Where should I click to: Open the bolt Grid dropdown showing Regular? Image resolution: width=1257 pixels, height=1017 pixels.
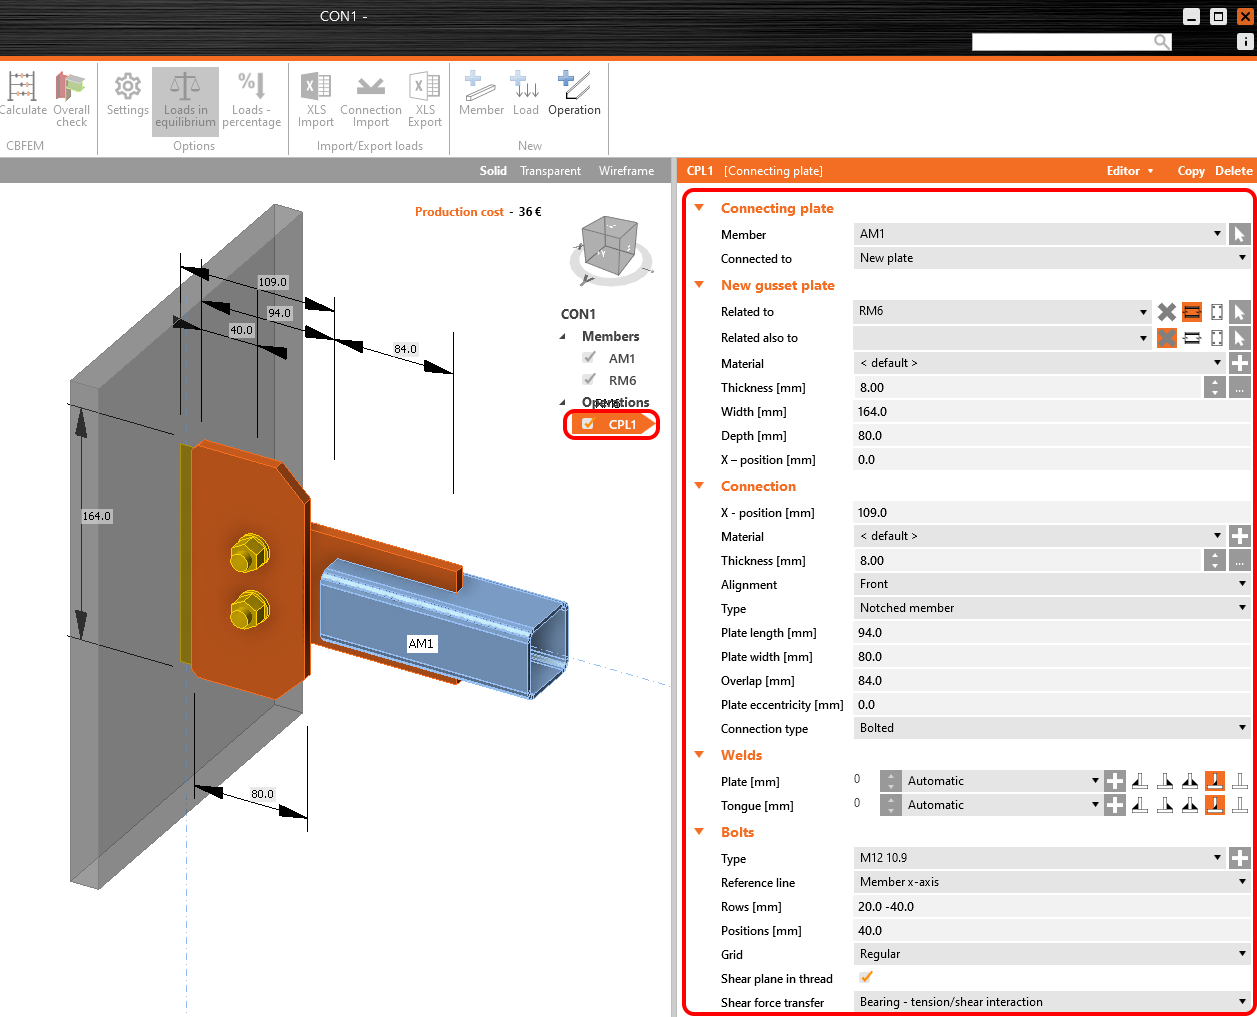click(x=1050, y=954)
